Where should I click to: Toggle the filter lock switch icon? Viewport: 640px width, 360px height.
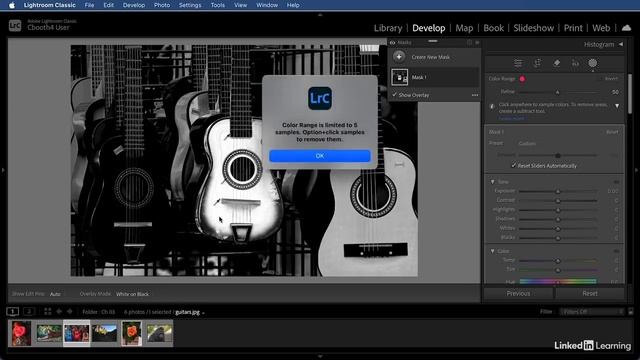click(631, 312)
